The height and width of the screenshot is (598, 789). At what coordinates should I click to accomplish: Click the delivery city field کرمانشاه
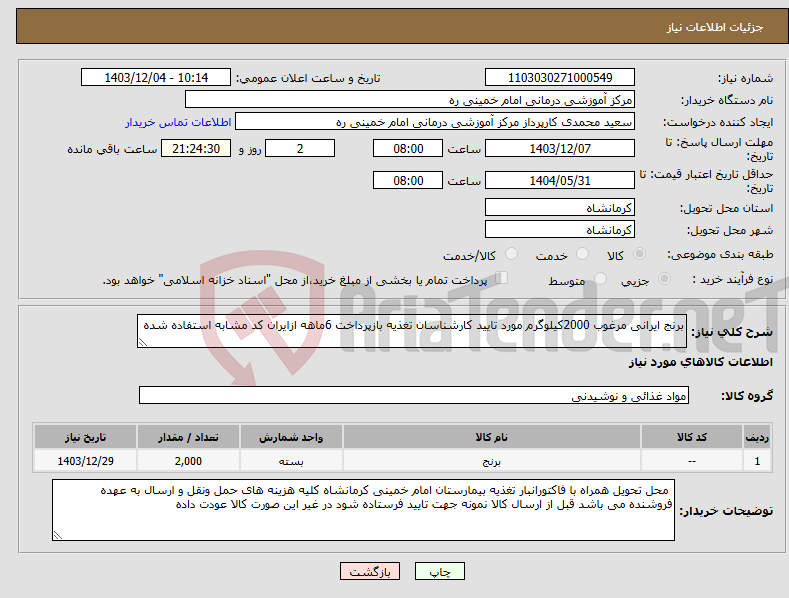pos(560,230)
